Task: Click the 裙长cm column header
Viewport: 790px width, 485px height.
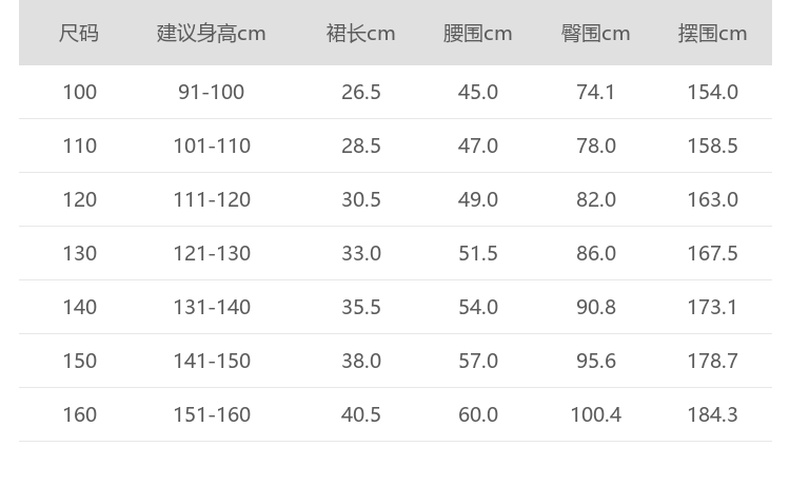Action: (361, 34)
